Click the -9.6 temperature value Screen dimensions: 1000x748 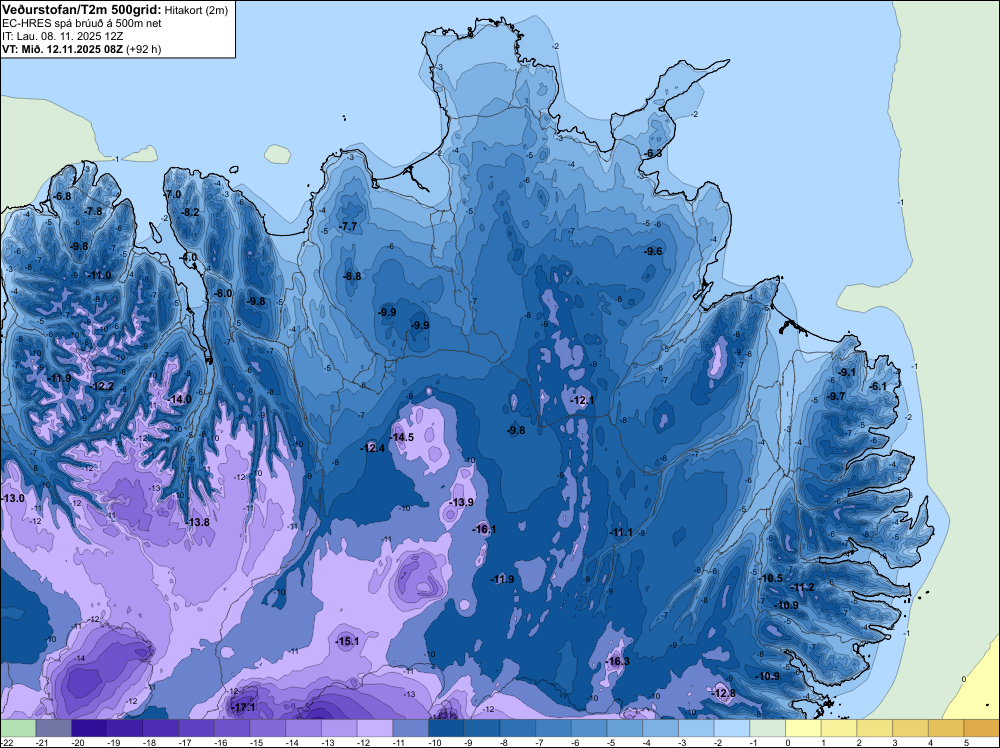click(x=653, y=252)
